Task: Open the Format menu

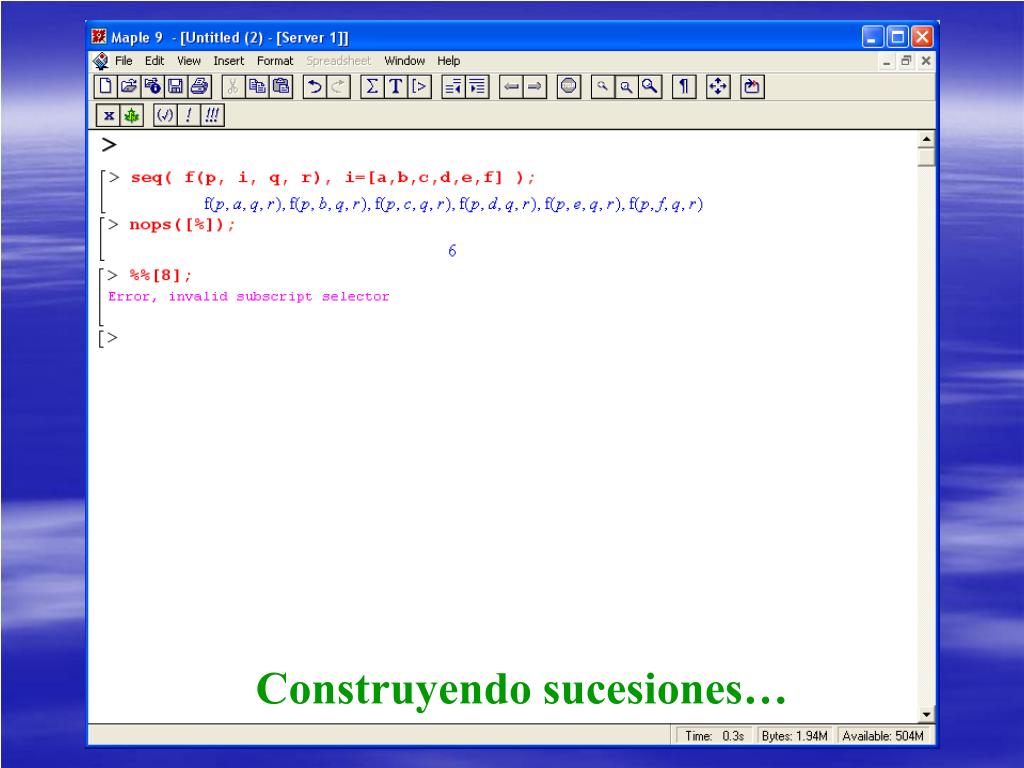Action: pos(275,61)
